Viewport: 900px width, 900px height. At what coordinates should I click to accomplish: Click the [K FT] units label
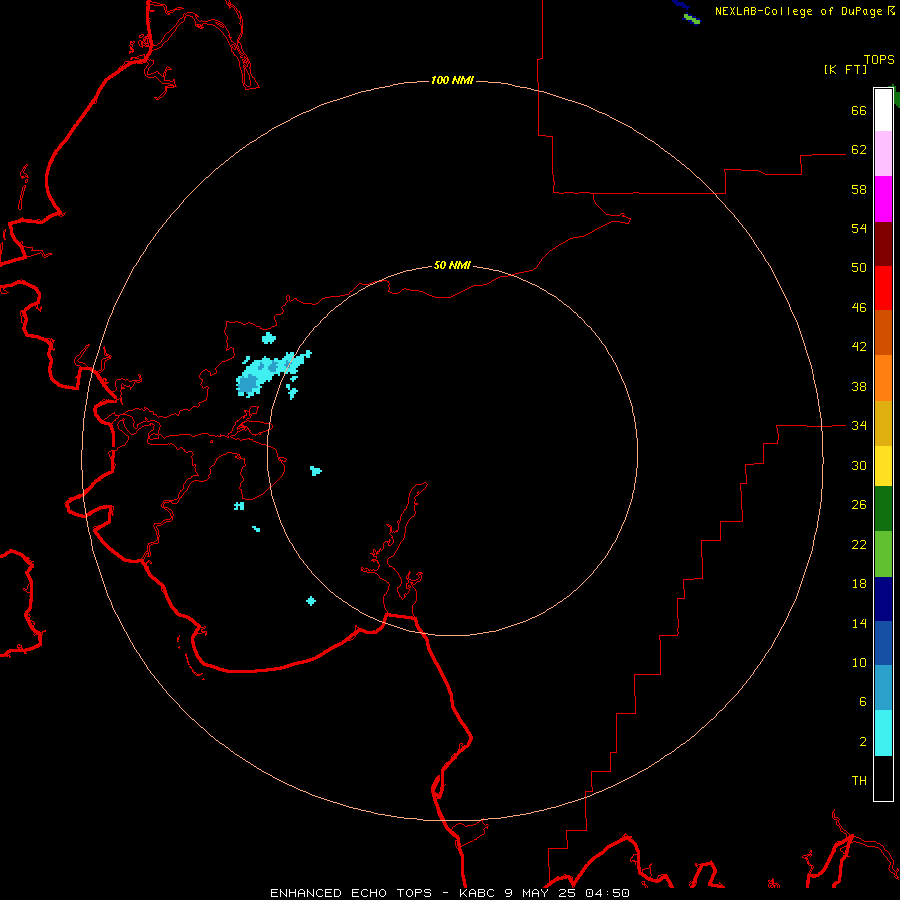(x=845, y=69)
